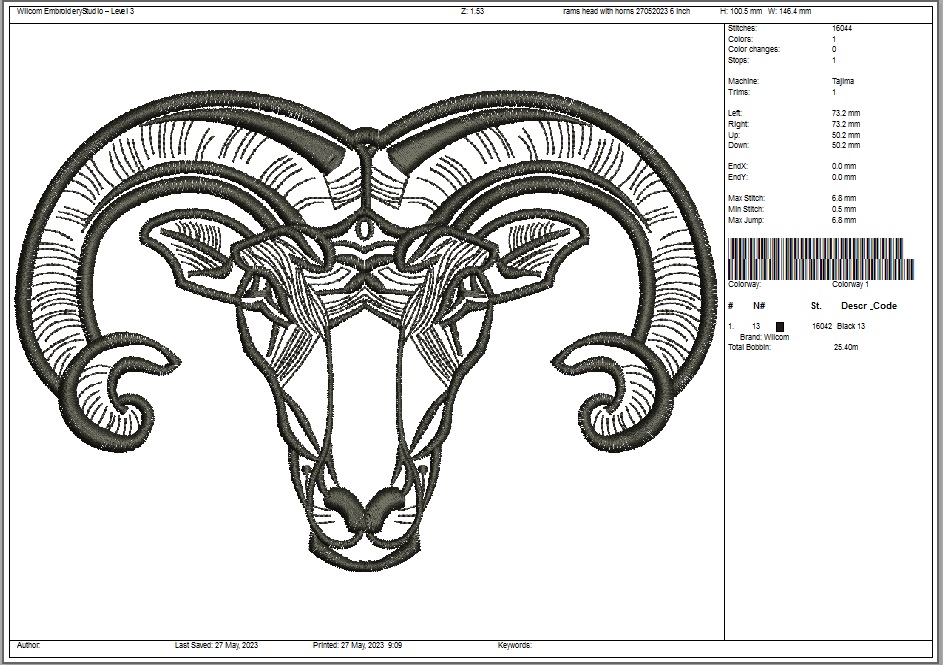943x665 pixels.
Task: Select the design name 'rams head with horns'
Action: (x=626, y=11)
